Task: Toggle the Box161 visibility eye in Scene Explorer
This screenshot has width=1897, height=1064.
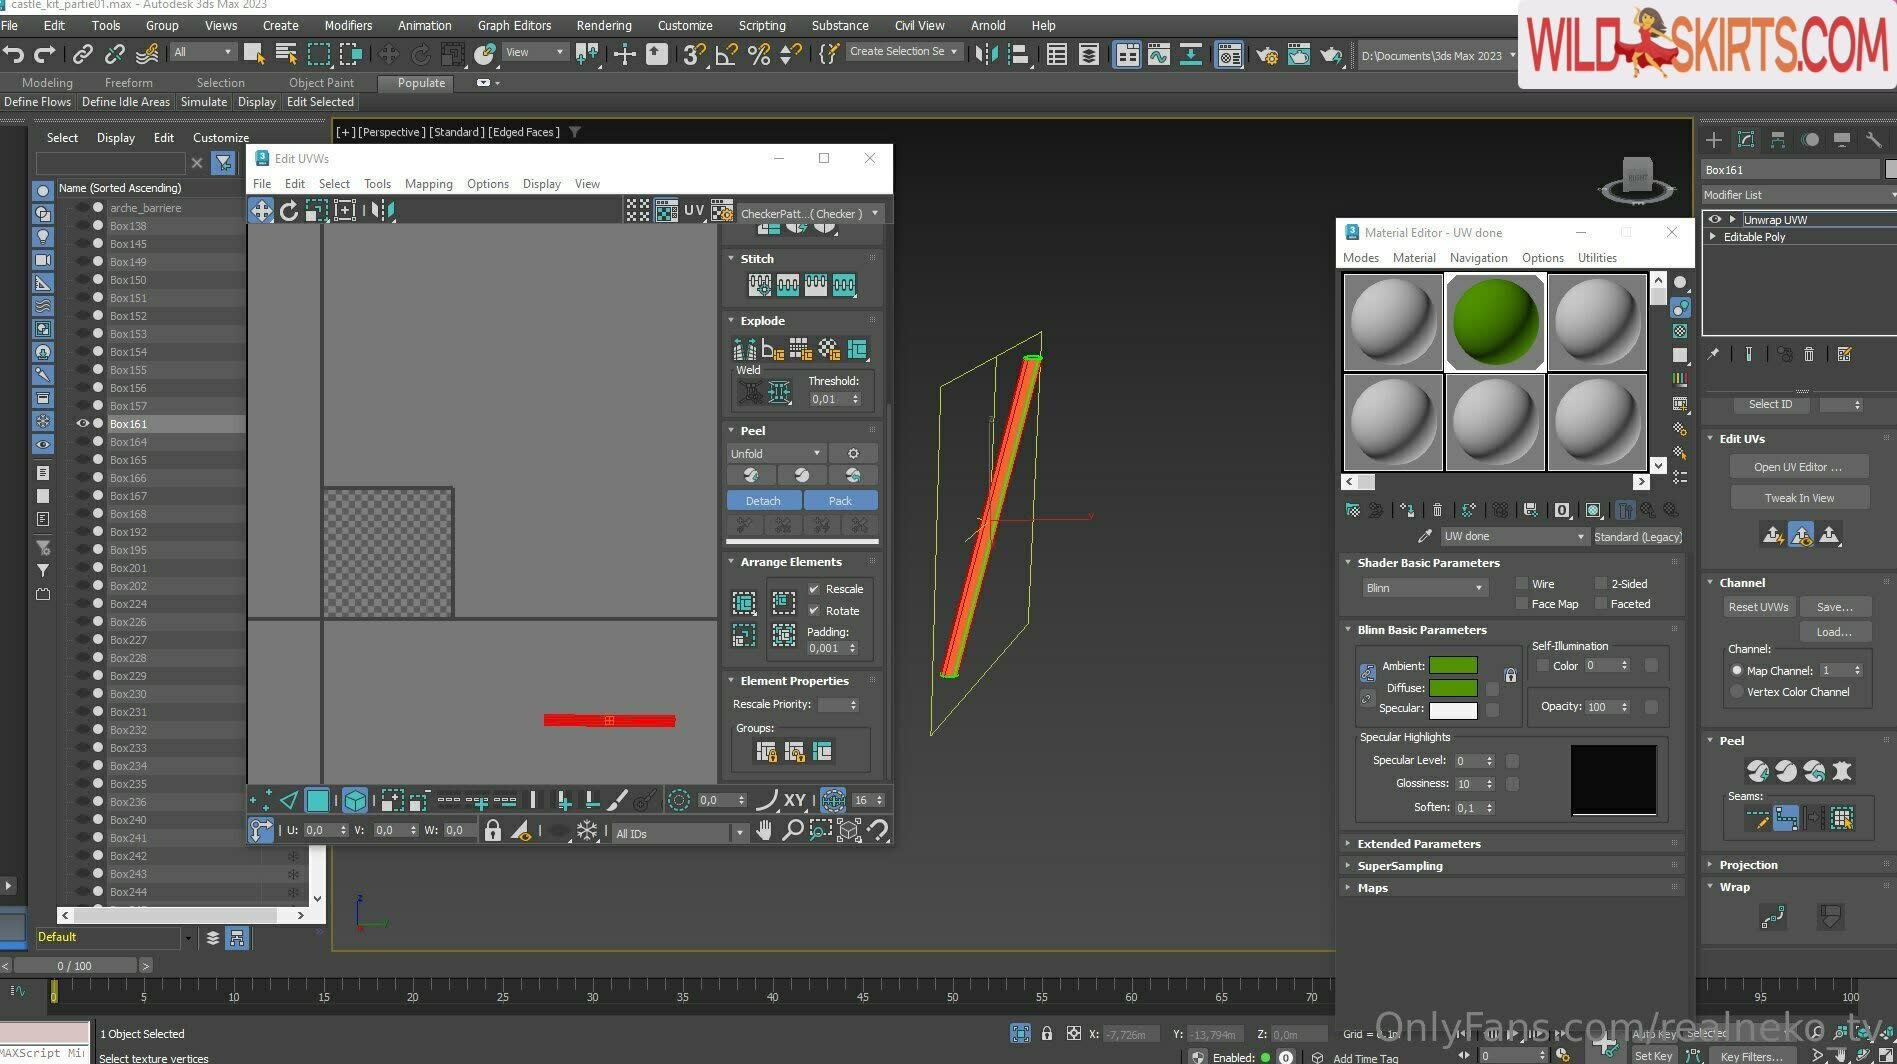Action: [x=83, y=424]
